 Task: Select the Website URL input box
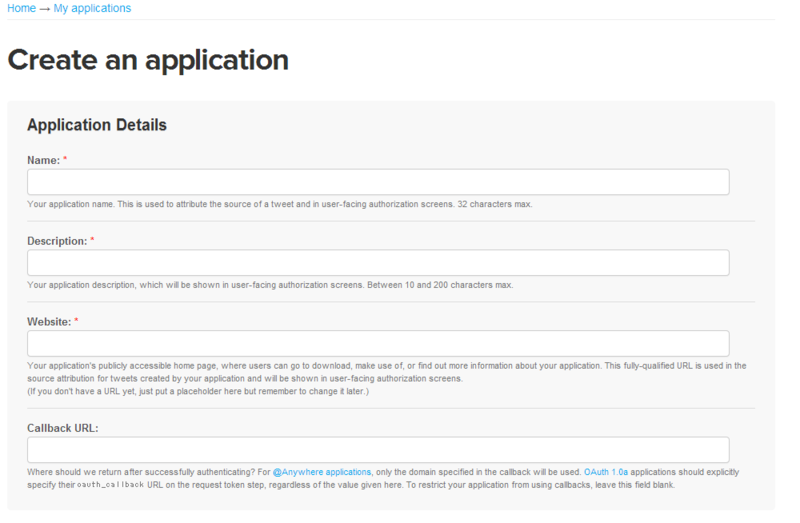(x=378, y=343)
